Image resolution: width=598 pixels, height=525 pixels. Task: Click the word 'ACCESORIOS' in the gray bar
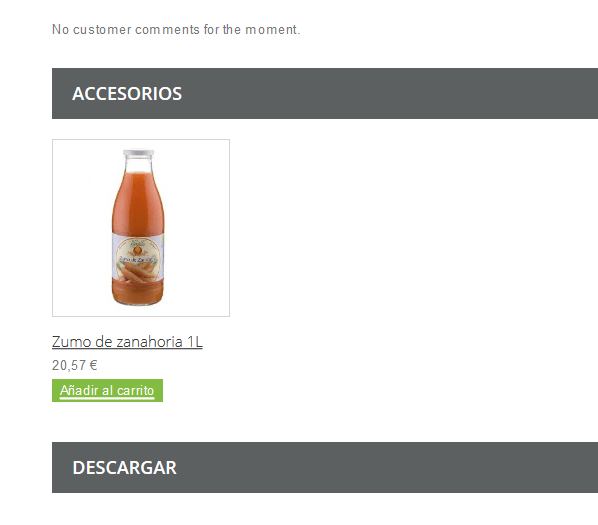127,94
